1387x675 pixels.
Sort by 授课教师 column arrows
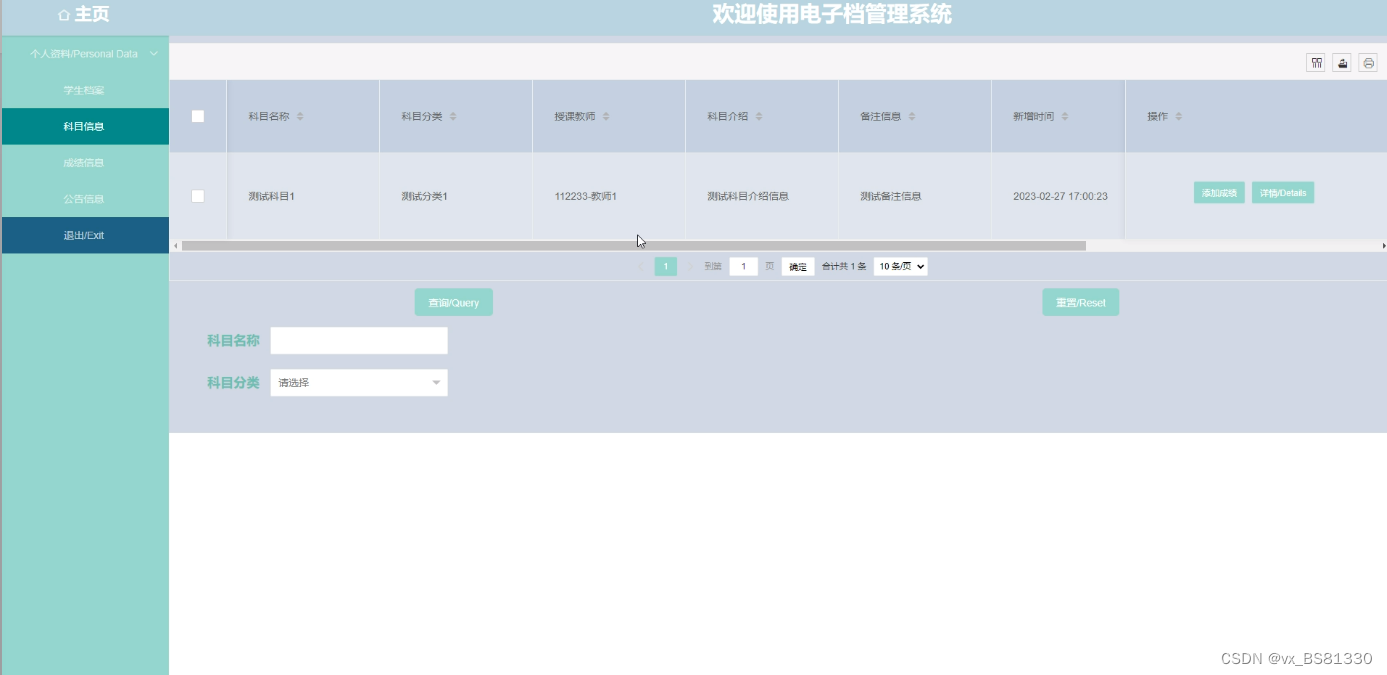(x=606, y=117)
